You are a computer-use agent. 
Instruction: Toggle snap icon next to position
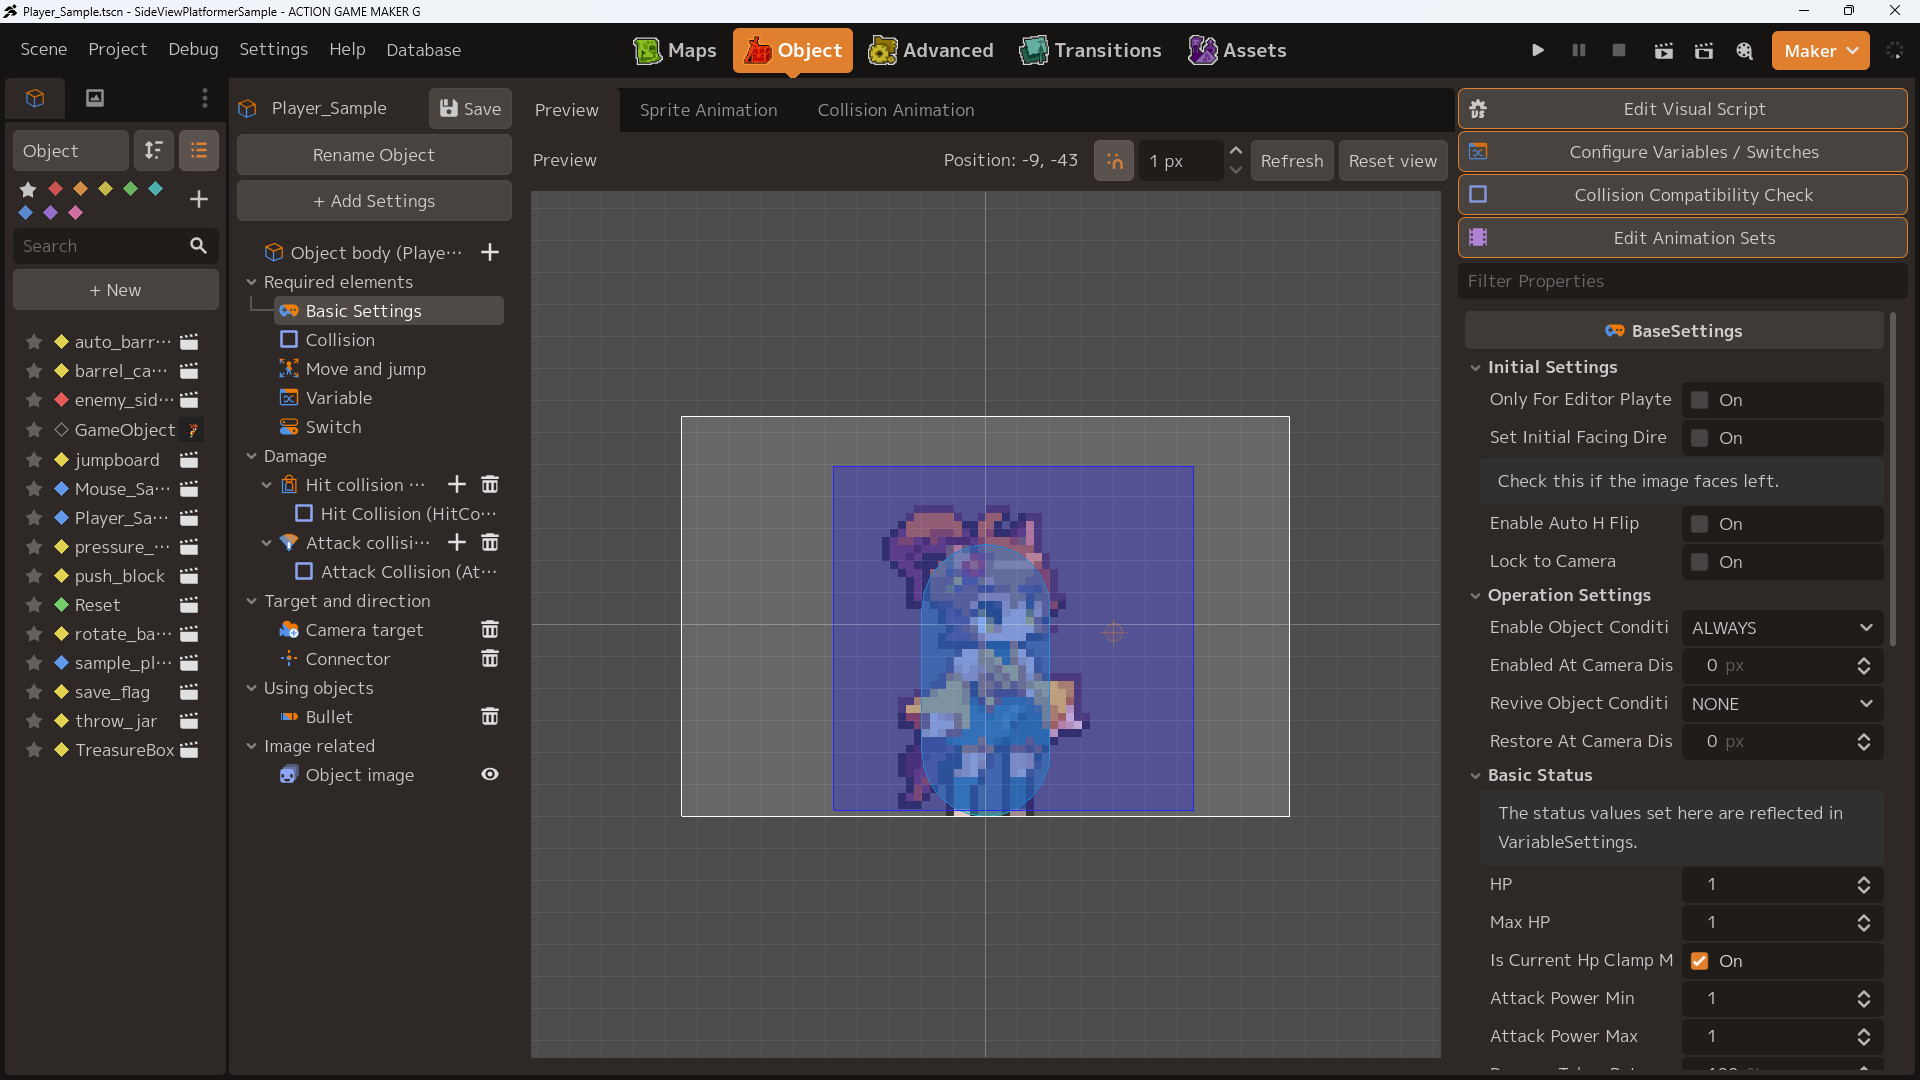[1114, 161]
